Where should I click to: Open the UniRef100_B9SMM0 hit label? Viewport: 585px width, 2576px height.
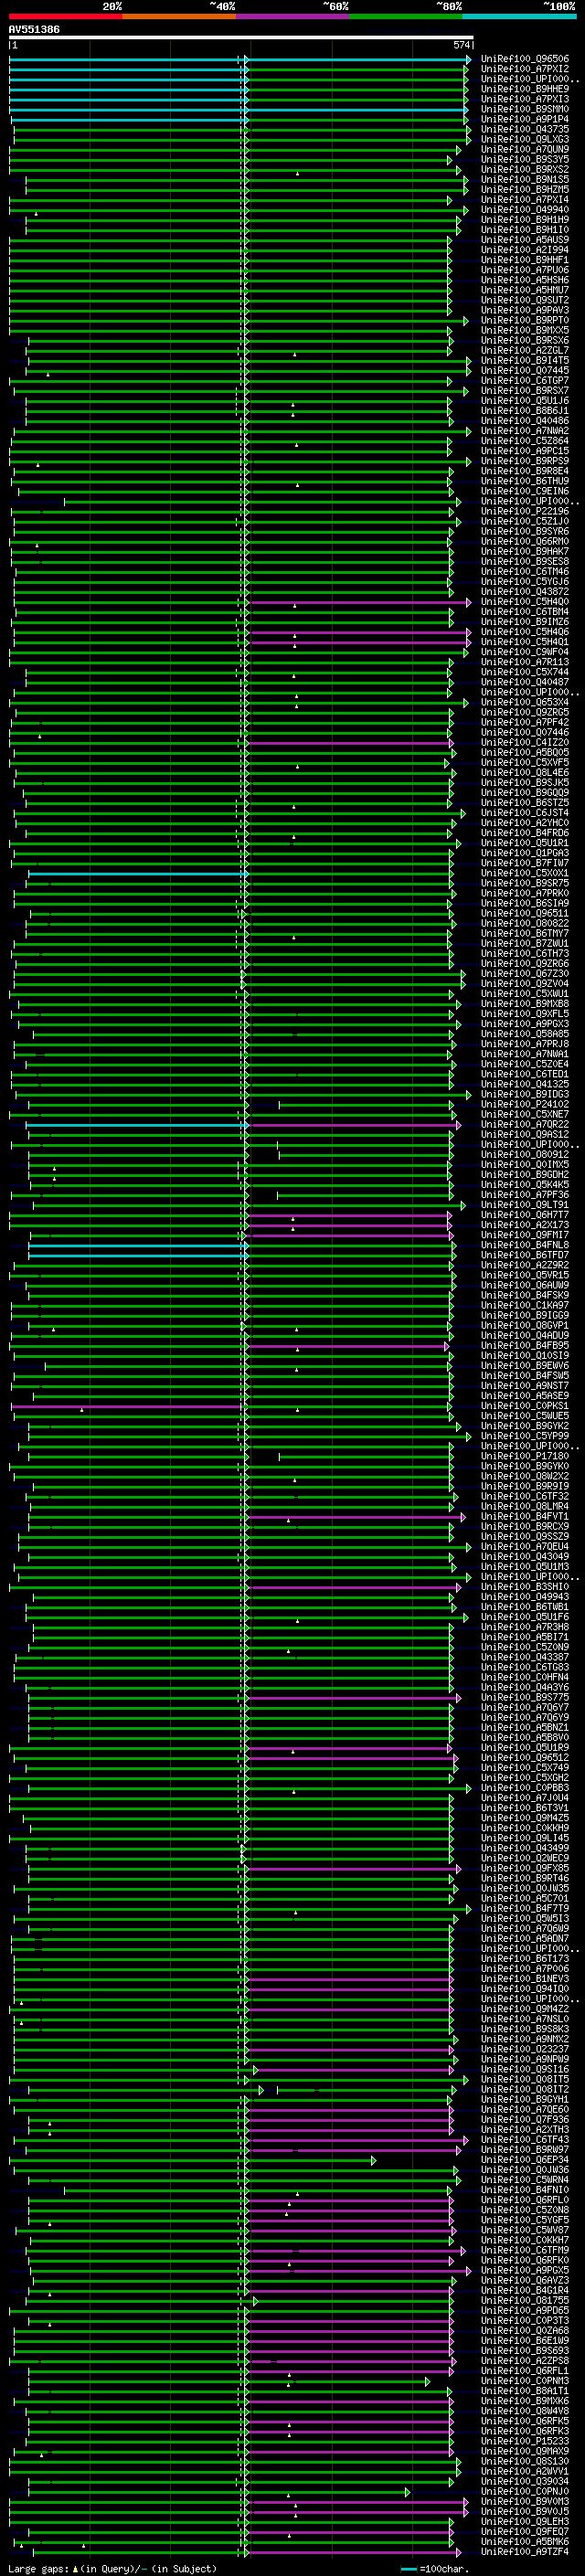point(525,109)
